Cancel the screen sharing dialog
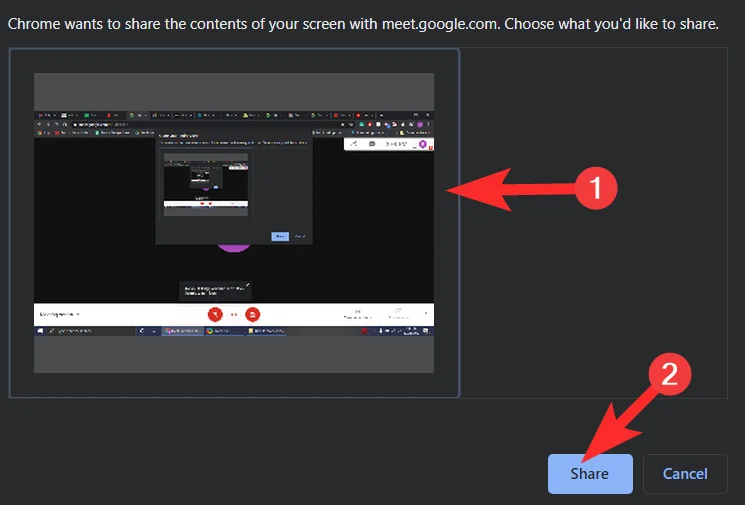Viewport: 745px width, 505px height. pyautogui.click(x=685, y=474)
